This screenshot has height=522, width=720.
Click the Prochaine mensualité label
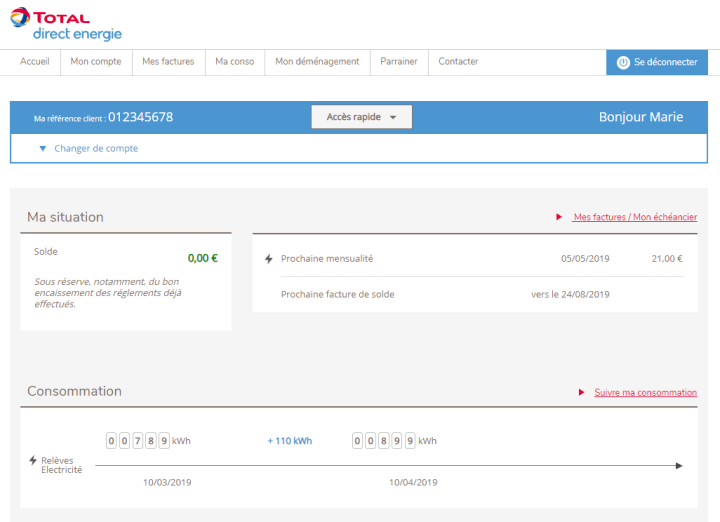[327, 258]
